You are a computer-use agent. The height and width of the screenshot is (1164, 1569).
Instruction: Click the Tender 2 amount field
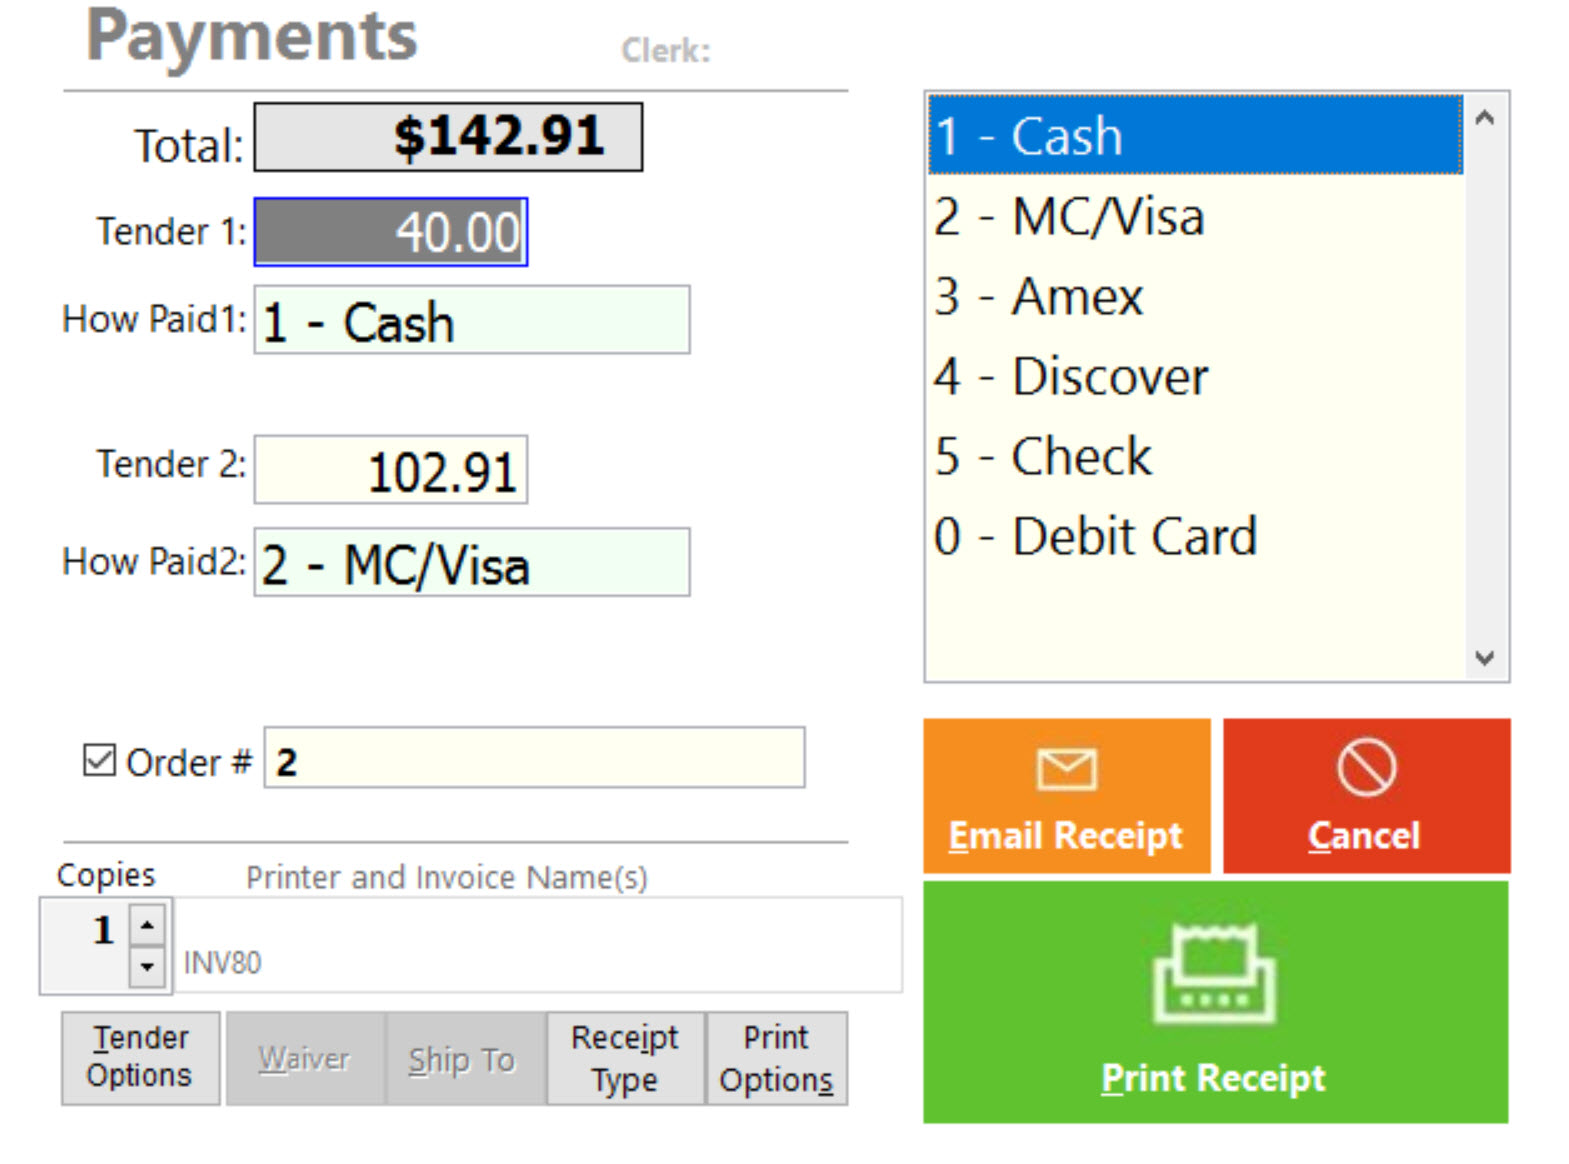[391, 470]
